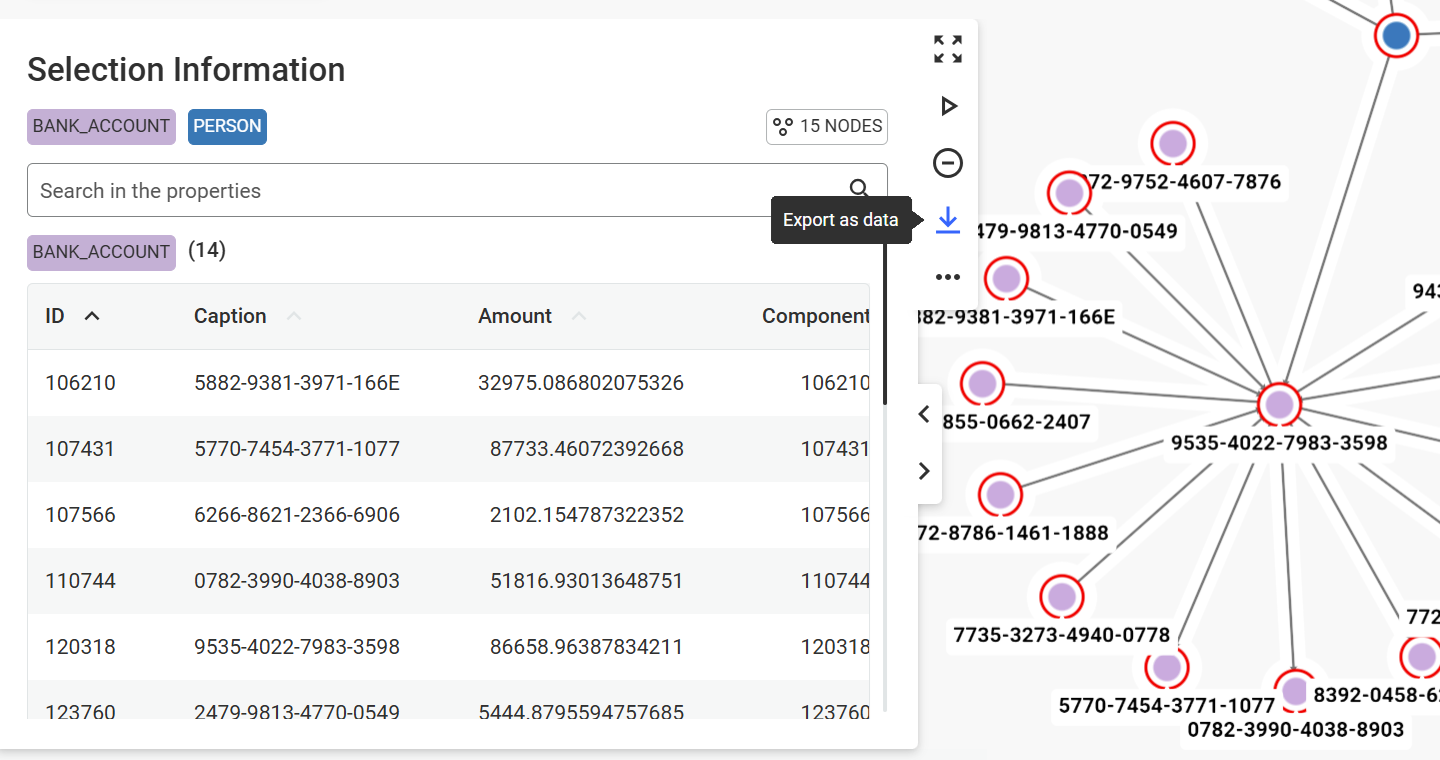Click the table's vertical scrollbar
This screenshot has width=1440, height=760.
[x=884, y=320]
